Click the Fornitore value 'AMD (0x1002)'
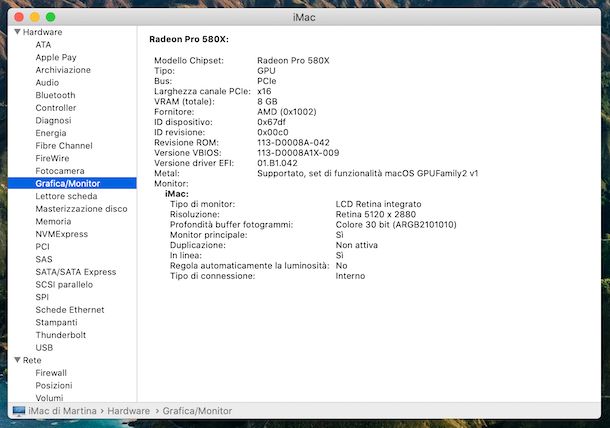Screen dimensions: 610x428 click(x=287, y=112)
